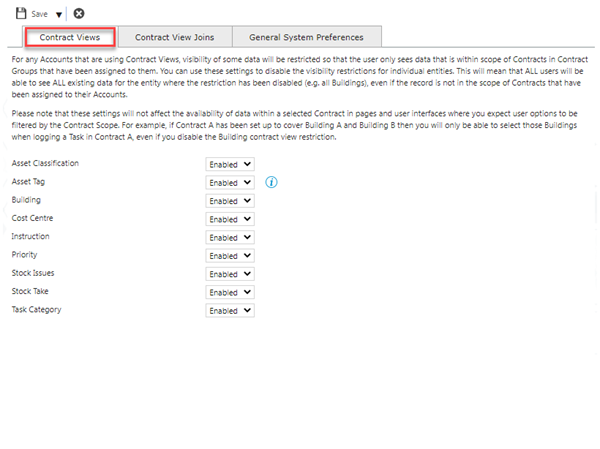Click the Save text button
600x449 pixels.
coord(40,15)
